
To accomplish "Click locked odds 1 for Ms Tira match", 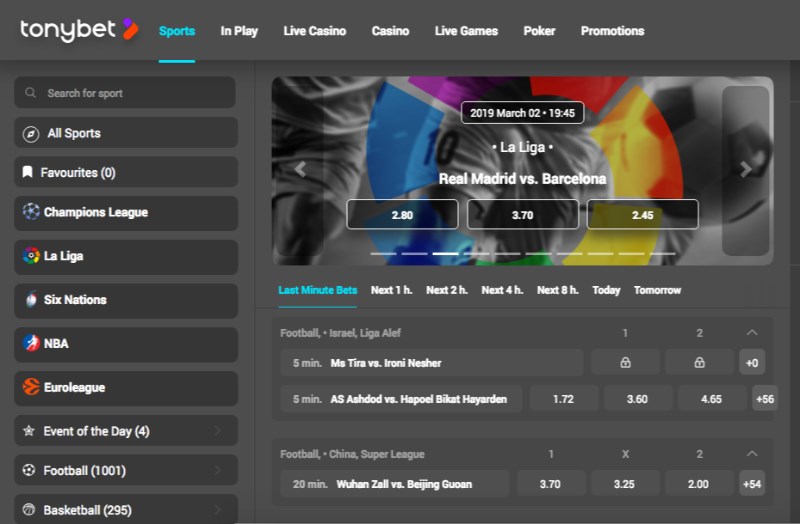I will click(x=625, y=362).
